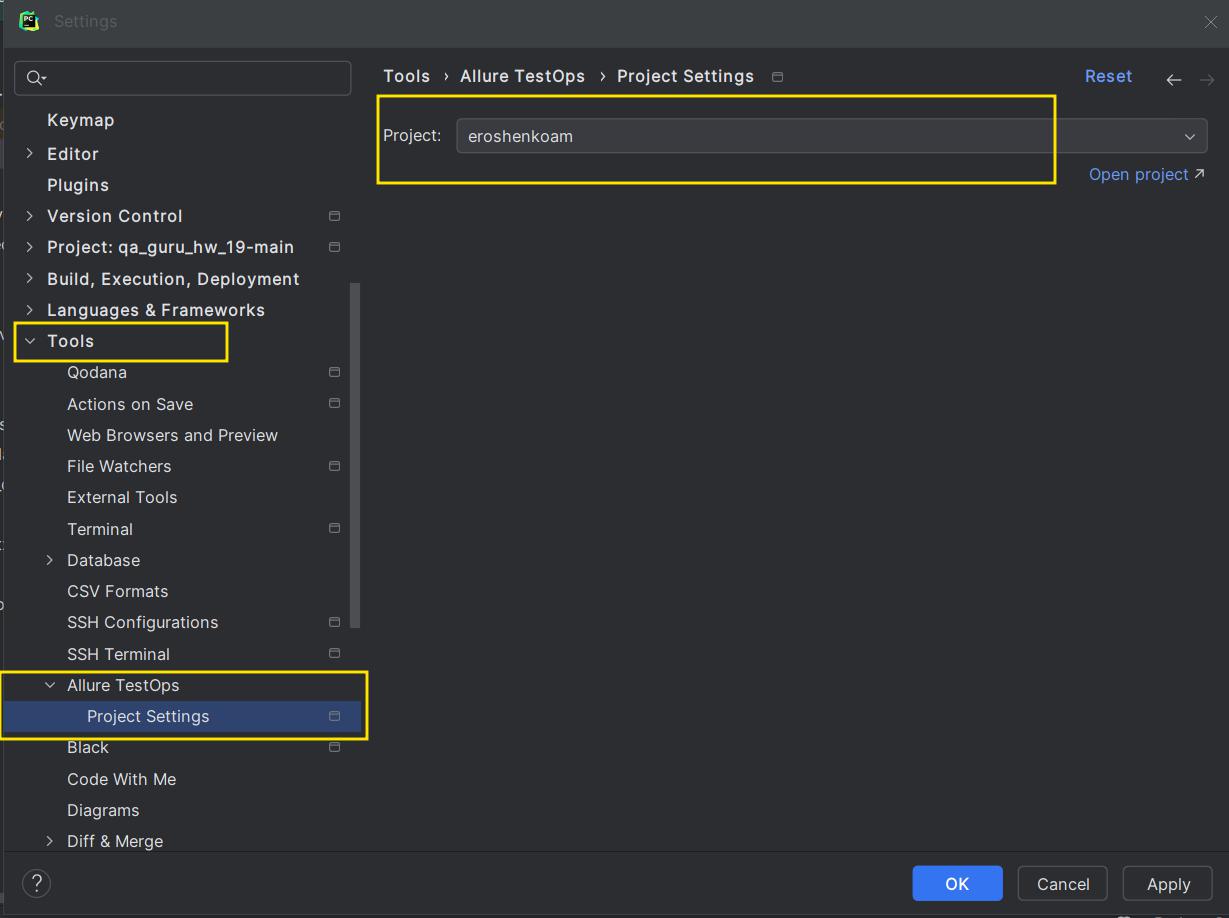Select the Plugins settings page

[x=78, y=185]
